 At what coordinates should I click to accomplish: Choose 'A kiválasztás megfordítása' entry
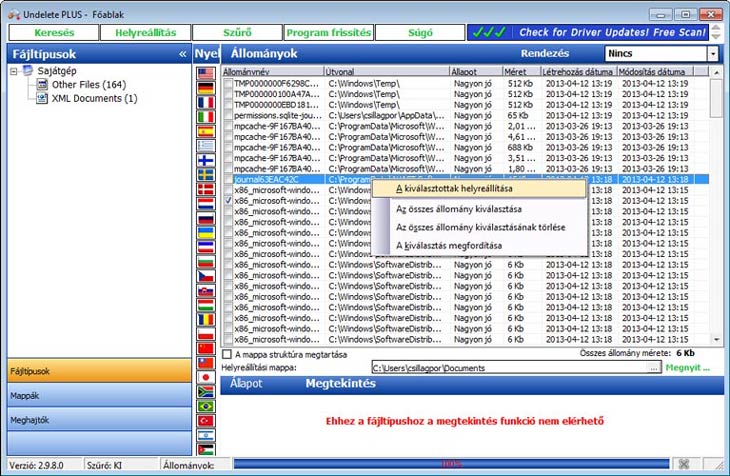479,245
